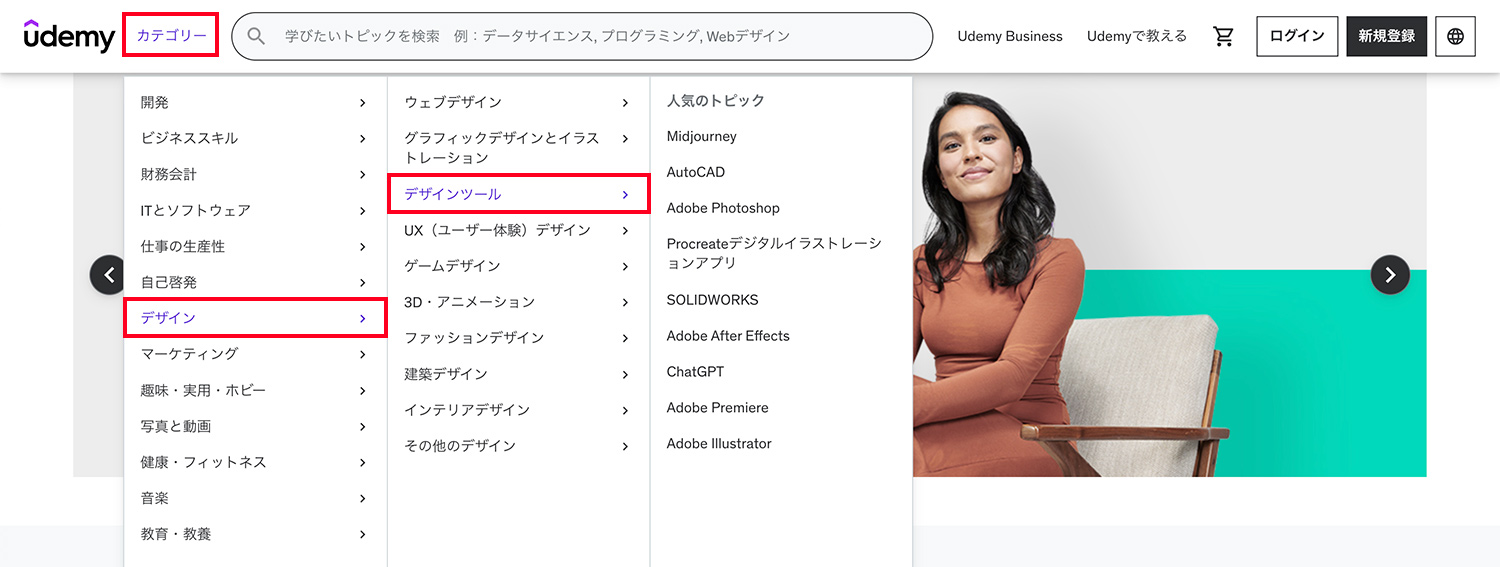Expand その他のデザイン chevron arrow
Screen dimensions: 1500x567
point(625,446)
